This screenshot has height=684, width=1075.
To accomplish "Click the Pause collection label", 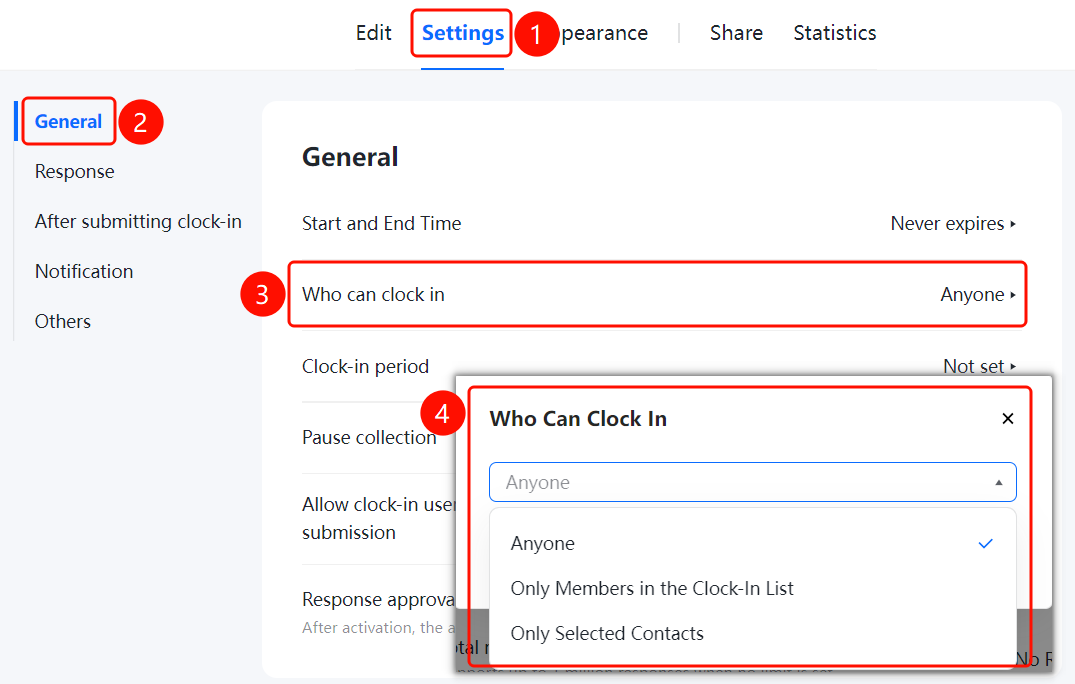I will click(x=370, y=437).
